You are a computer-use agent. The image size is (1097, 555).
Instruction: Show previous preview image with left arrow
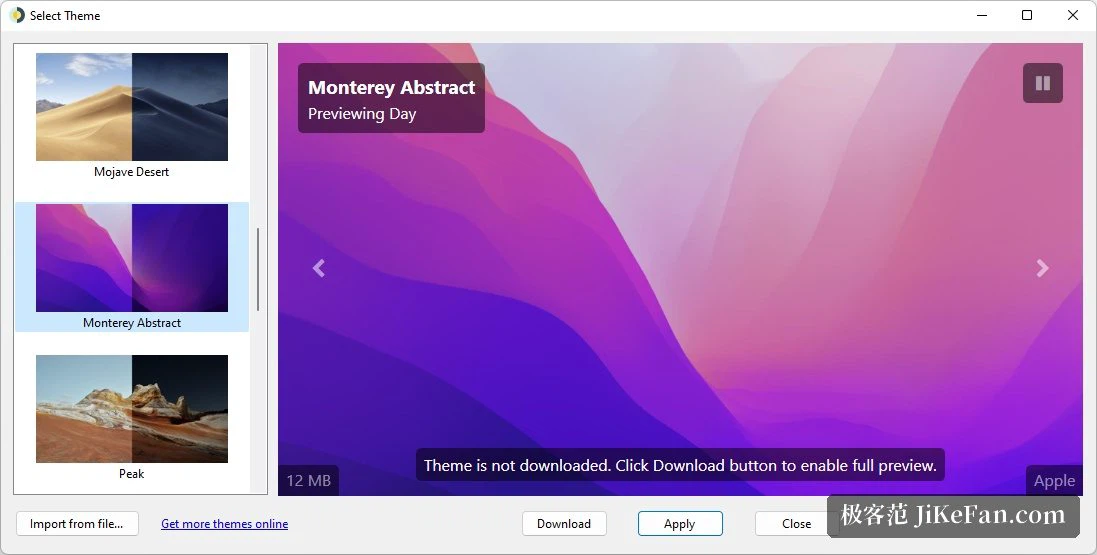[x=319, y=268]
